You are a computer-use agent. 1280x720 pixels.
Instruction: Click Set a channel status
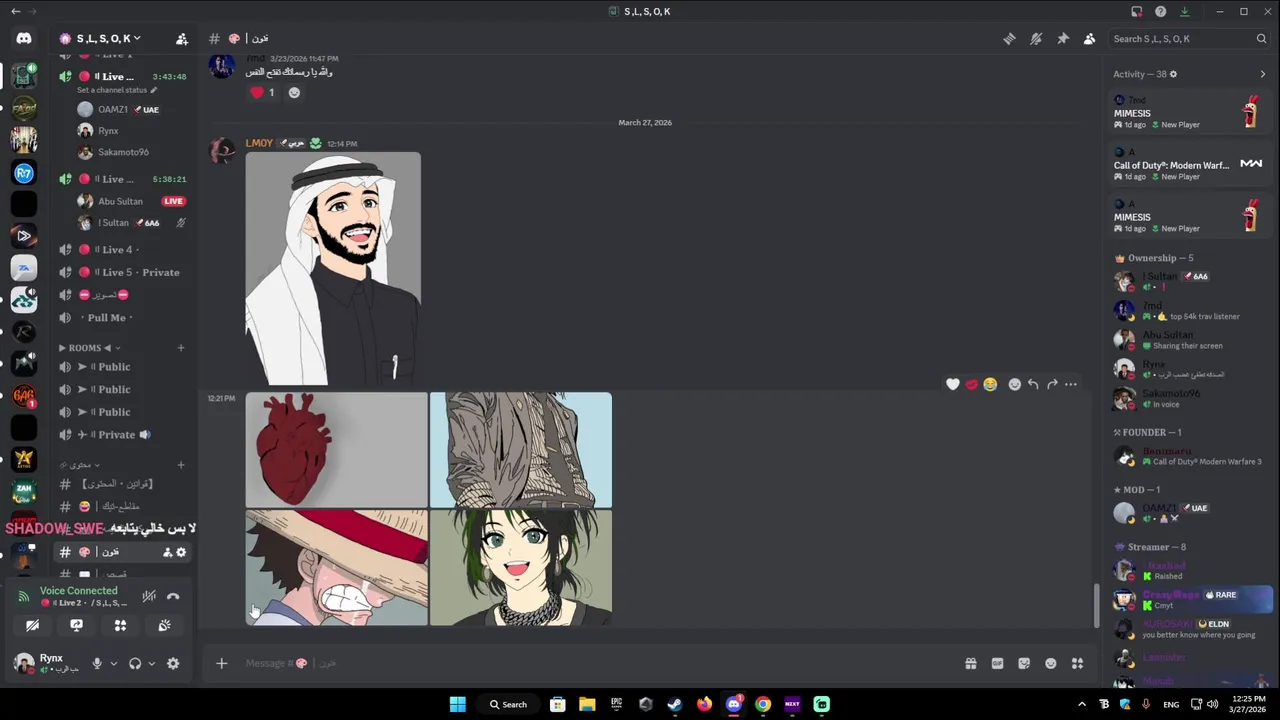coord(117,90)
